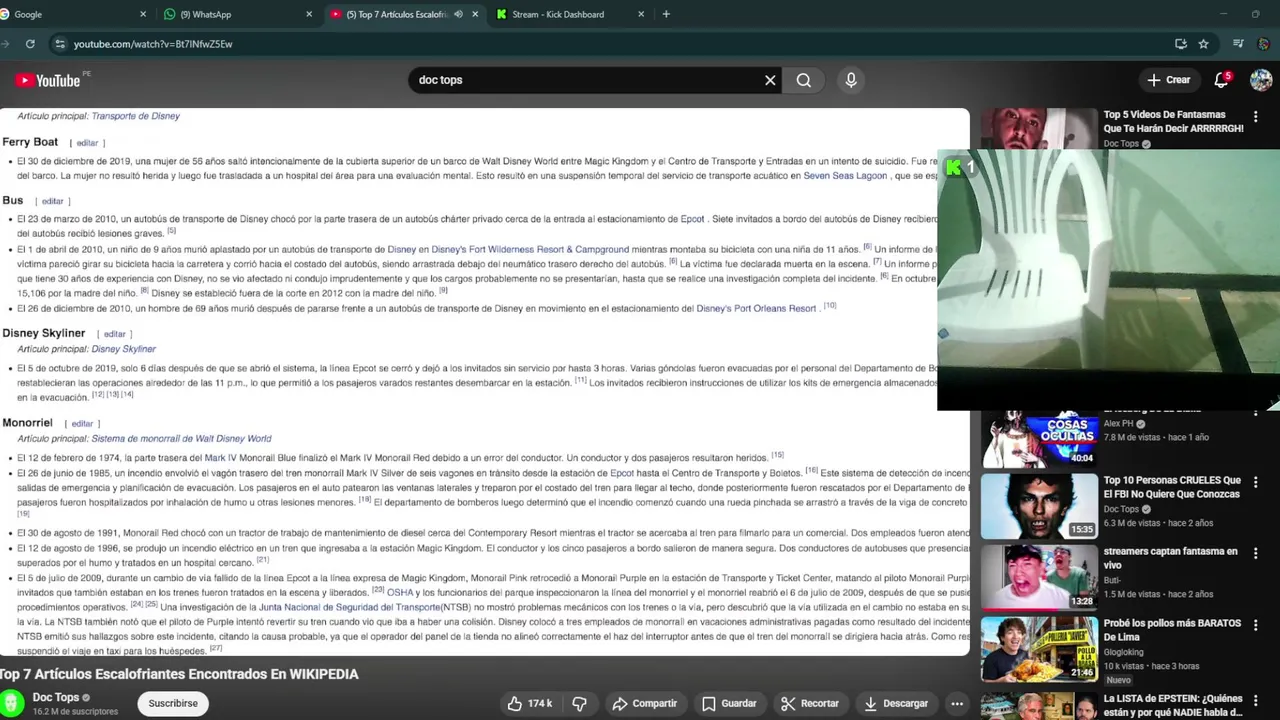Open the Doc Tops channel name
This screenshot has height=720, width=1280.
click(56, 697)
